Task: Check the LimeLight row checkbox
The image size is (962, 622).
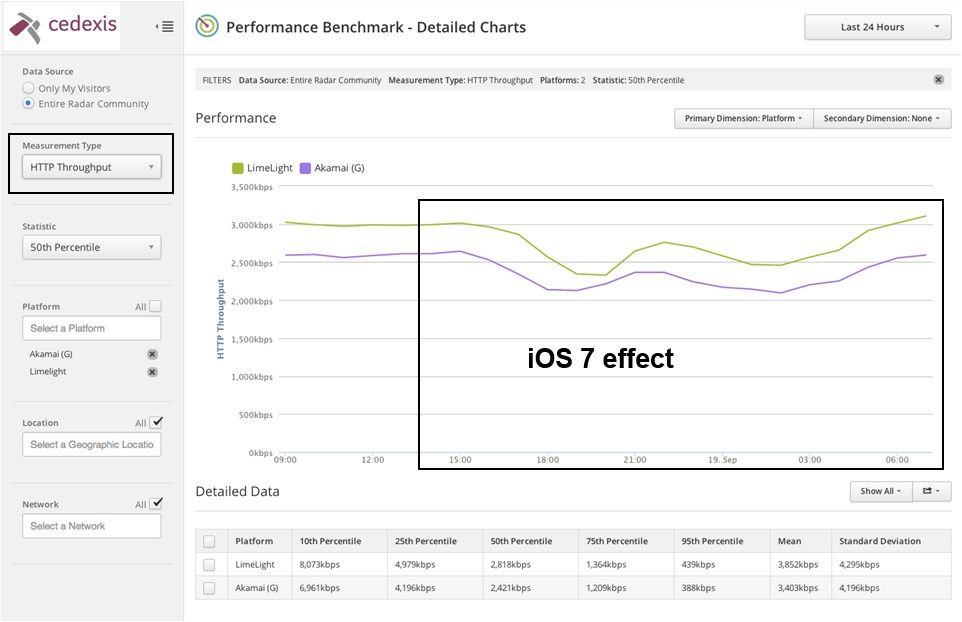Action: coord(209,565)
